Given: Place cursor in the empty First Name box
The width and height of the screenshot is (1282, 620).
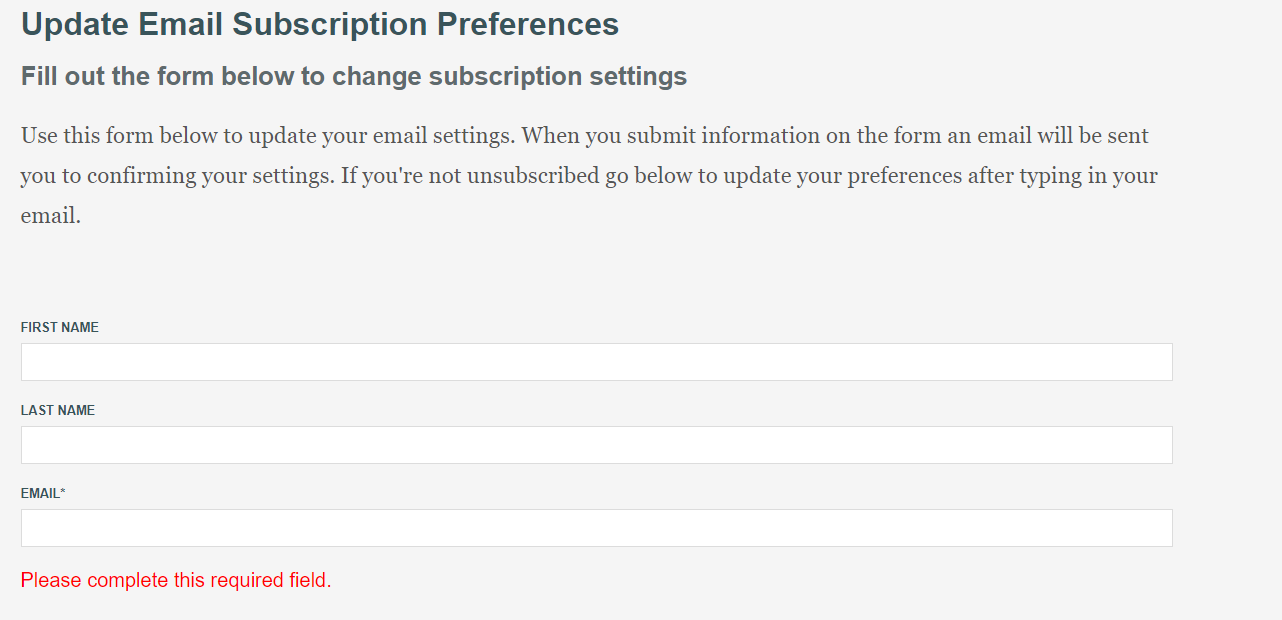Looking at the screenshot, I should (596, 361).
